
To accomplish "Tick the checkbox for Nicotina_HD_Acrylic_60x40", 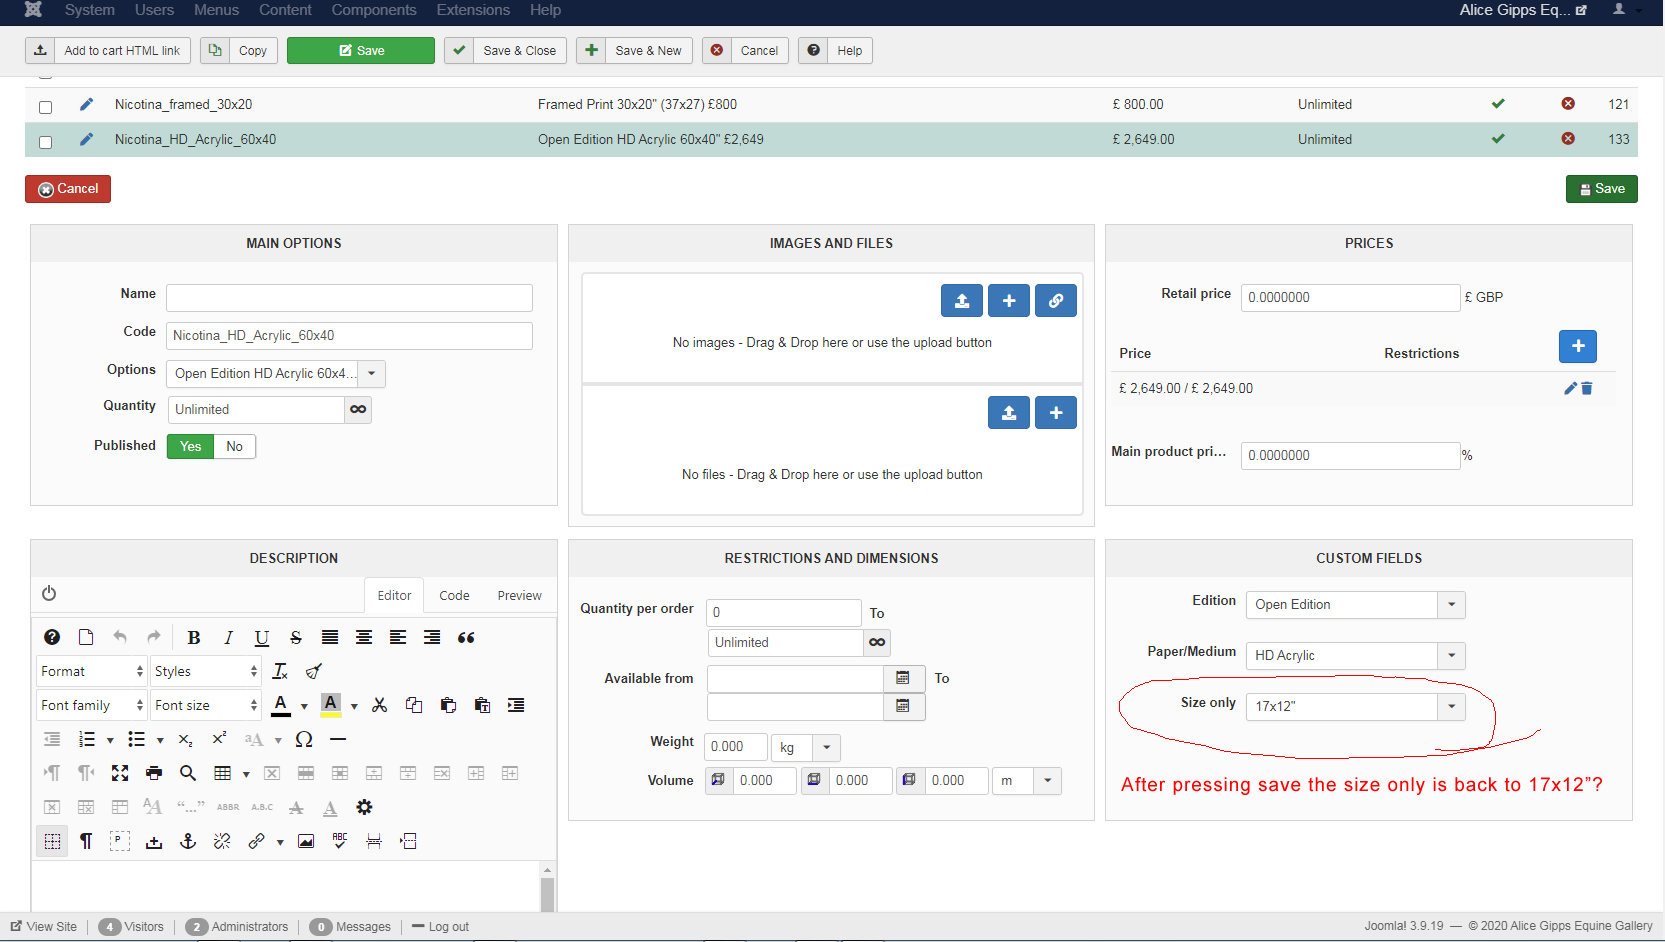I will click(45, 142).
